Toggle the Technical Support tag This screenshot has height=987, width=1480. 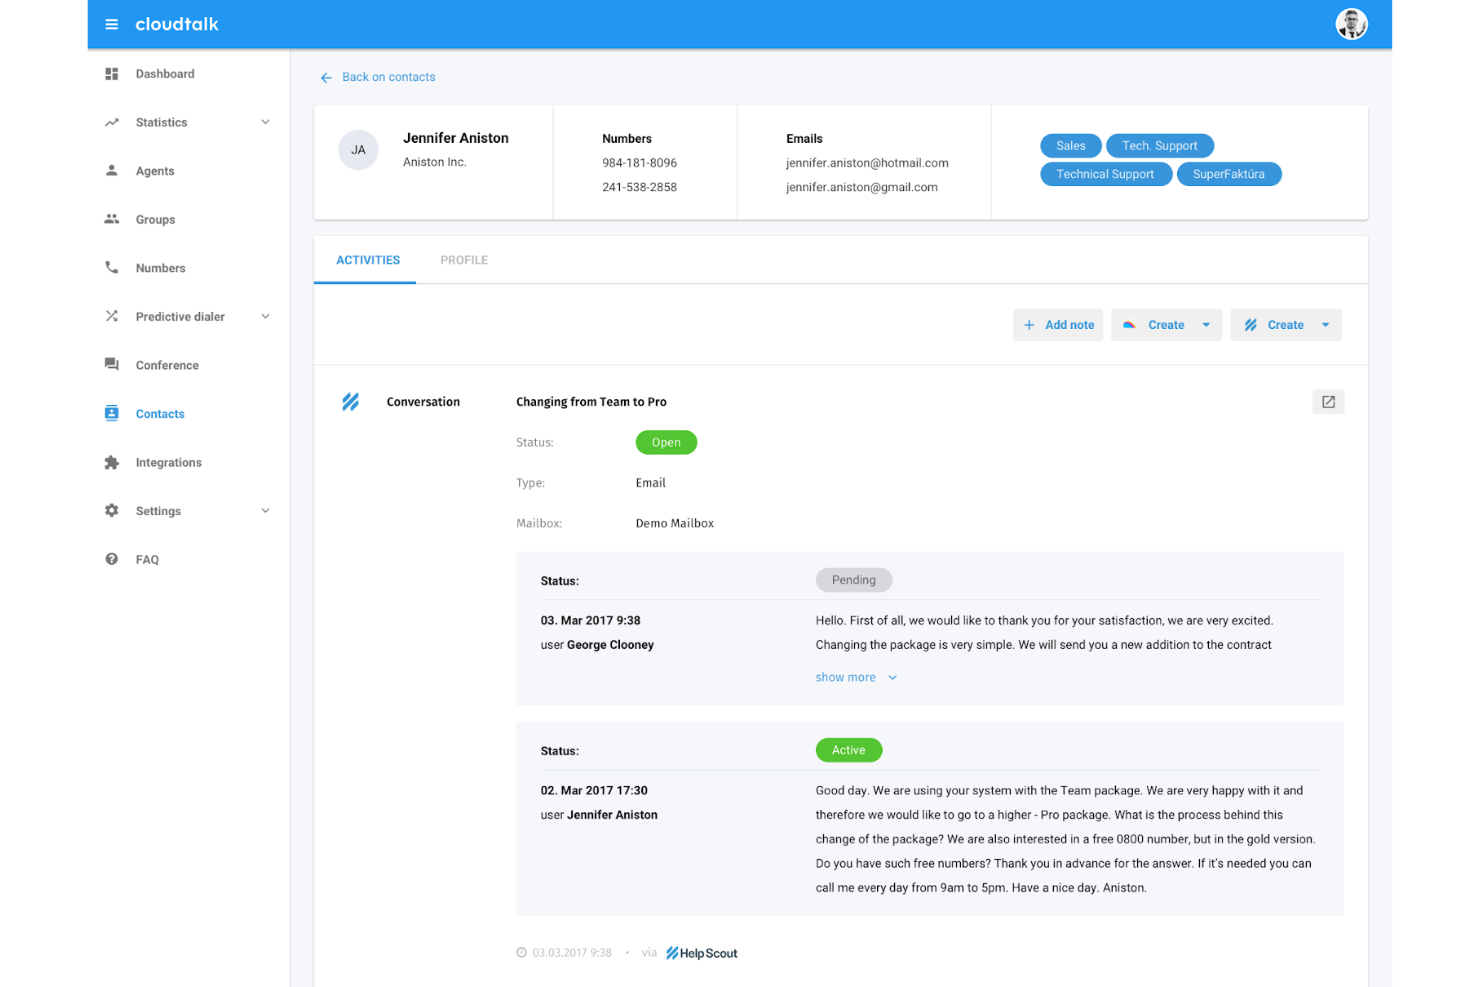[x=1106, y=173]
